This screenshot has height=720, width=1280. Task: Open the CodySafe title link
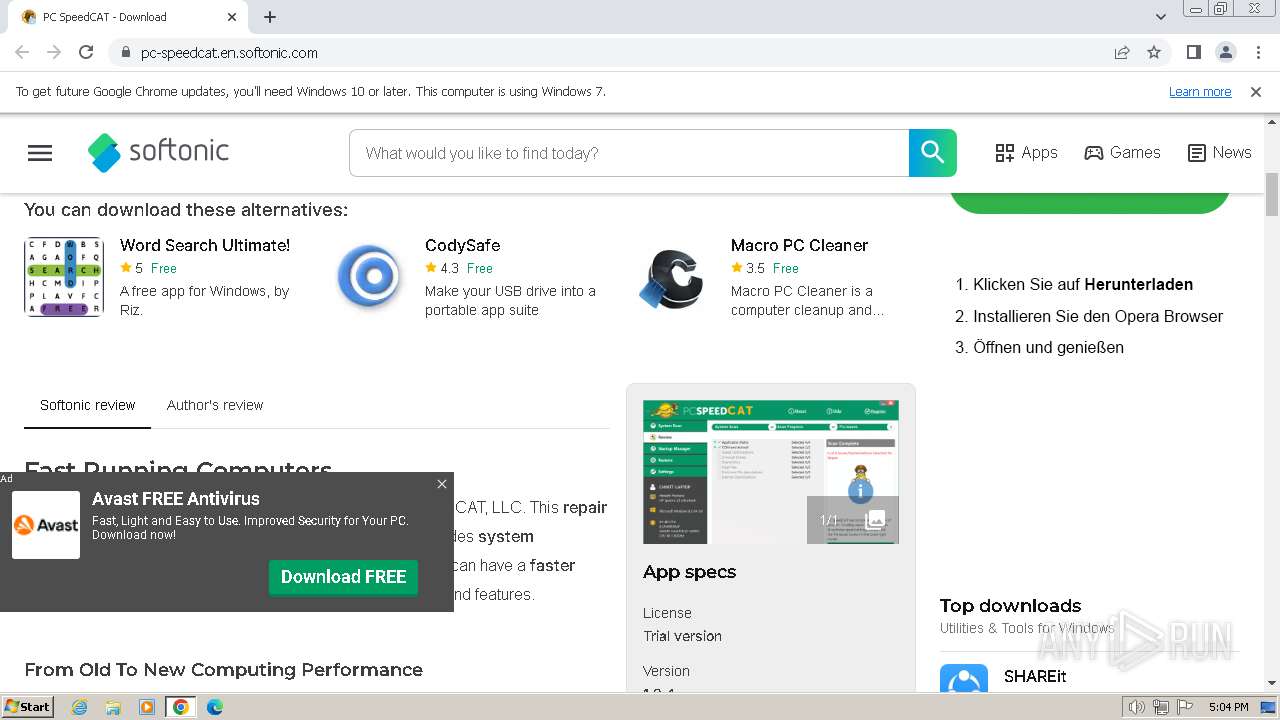click(462, 245)
